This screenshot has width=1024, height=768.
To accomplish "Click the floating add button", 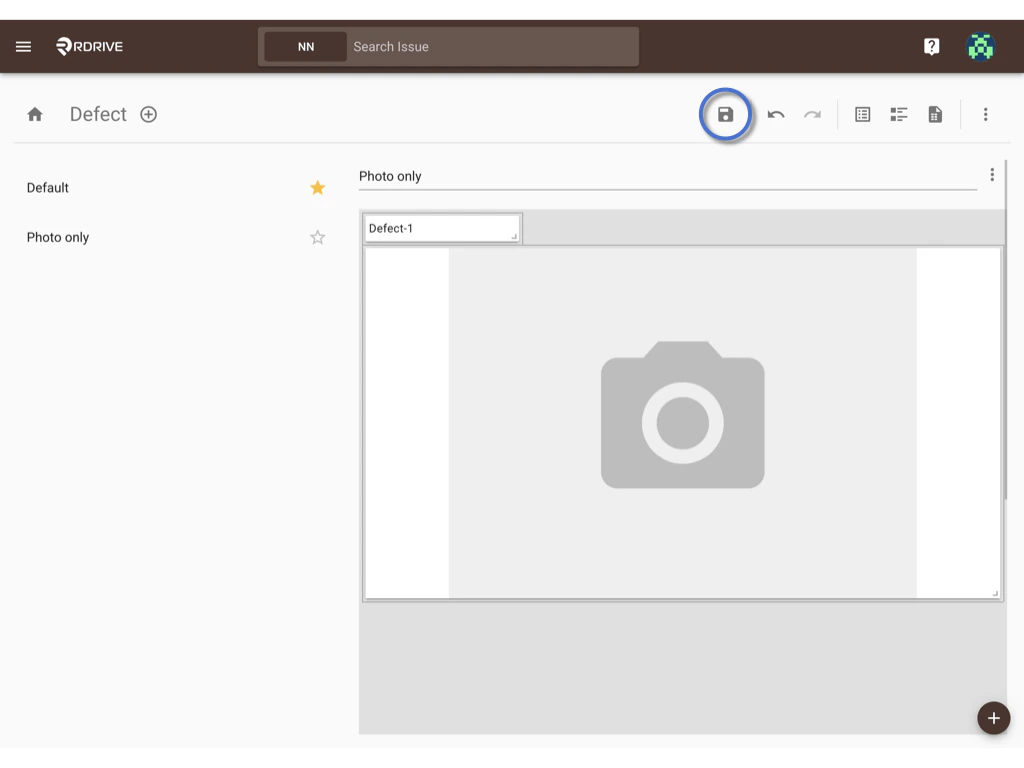I will tap(993, 718).
